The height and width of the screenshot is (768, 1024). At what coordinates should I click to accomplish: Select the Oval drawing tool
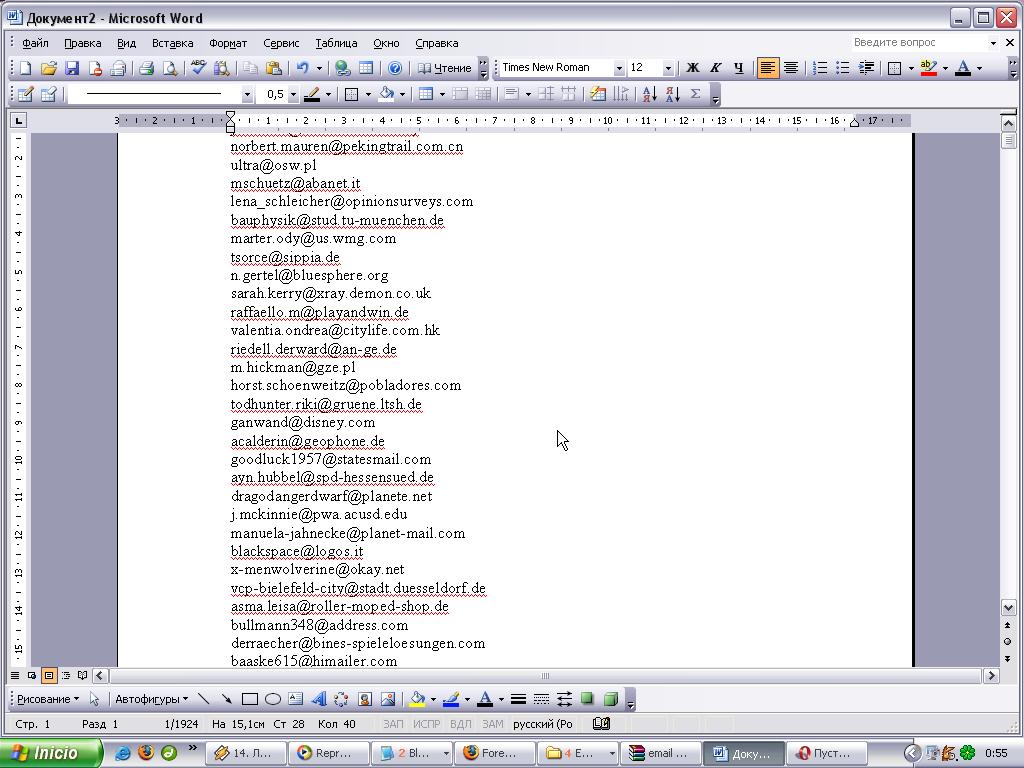(x=272, y=699)
